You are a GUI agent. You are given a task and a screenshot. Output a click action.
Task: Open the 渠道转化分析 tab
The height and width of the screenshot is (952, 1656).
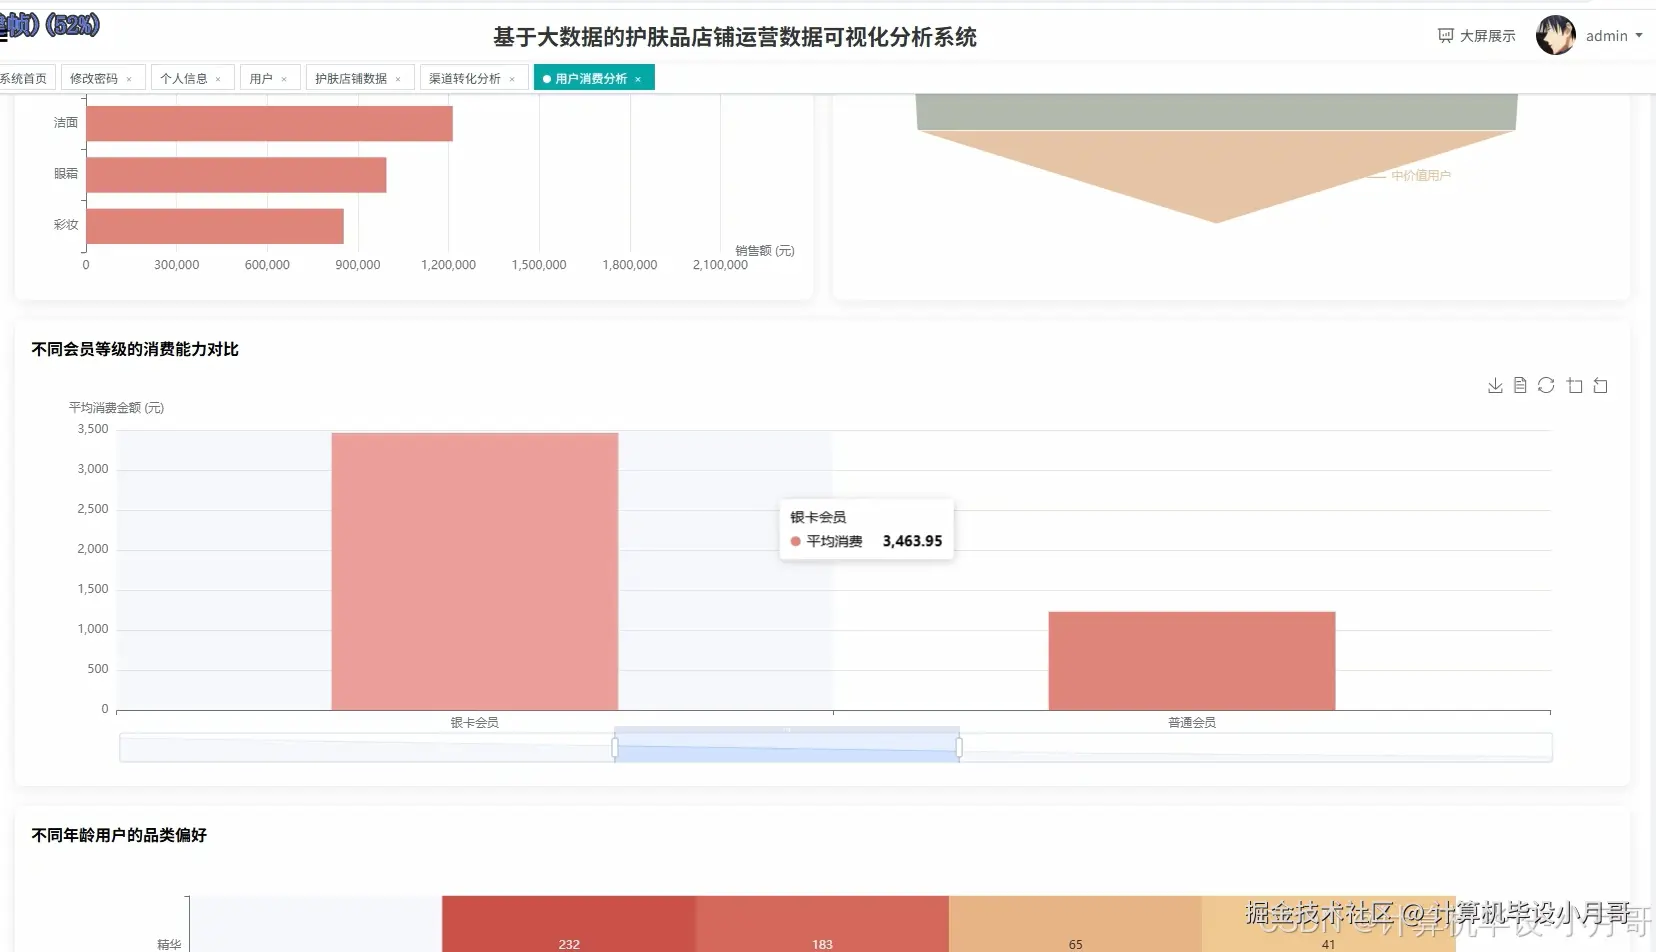(x=466, y=77)
